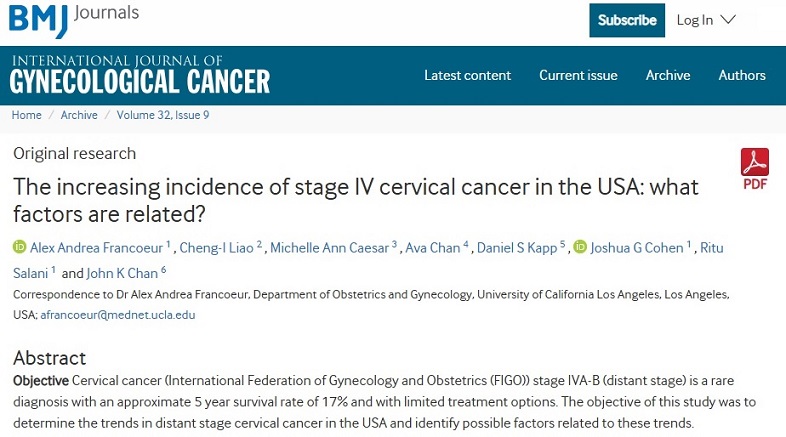Open author Cheng-I Liao's profile link
The width and height of the screenshot is (786, 437).
pos(216,247)
